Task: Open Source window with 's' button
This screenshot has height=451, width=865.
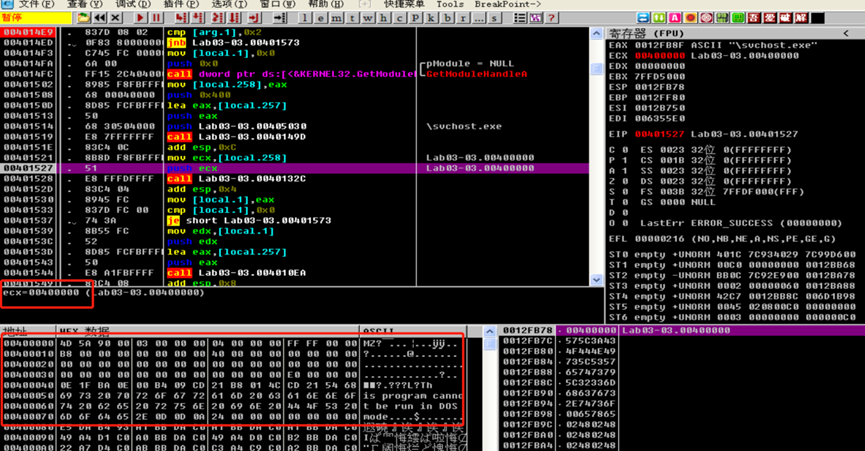Action: point(495,18)
